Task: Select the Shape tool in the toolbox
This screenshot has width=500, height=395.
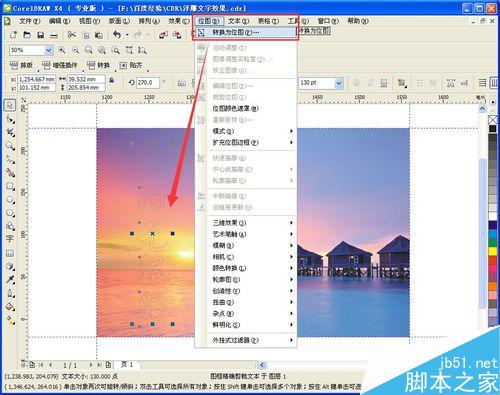Action: pos(10,119)
